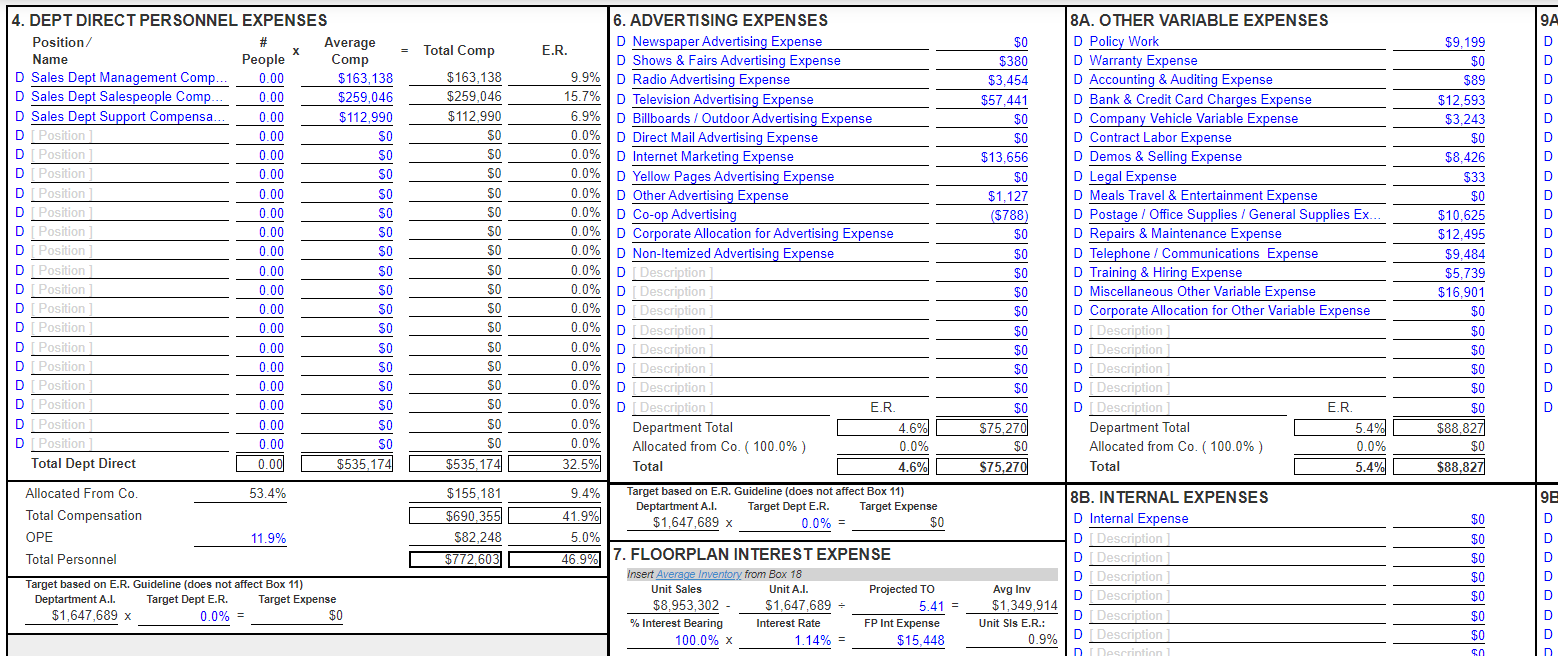Edit the $9,199 Policy Work amount
The image size is (1558, 656).
click(1440, 42)
